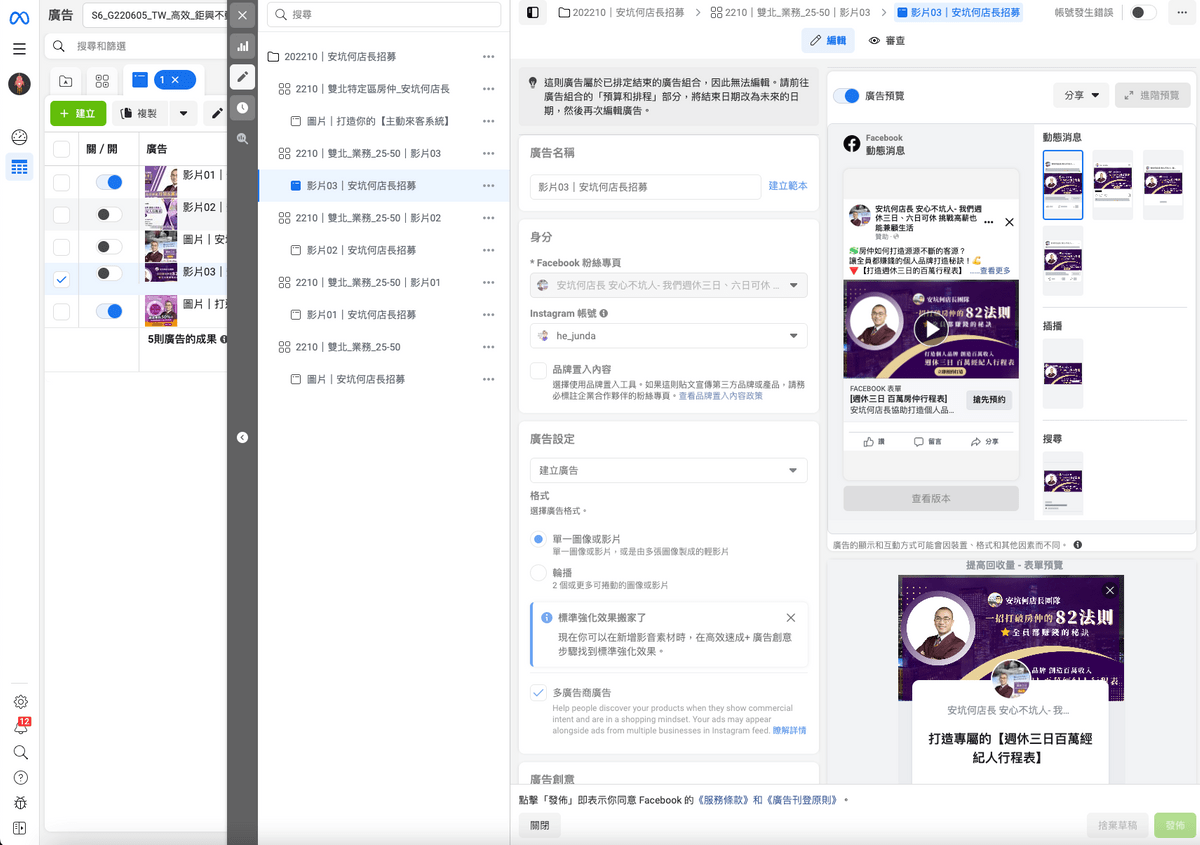Toggle the layout panel icon beside breadcrumb

click(x=533, y=13)
